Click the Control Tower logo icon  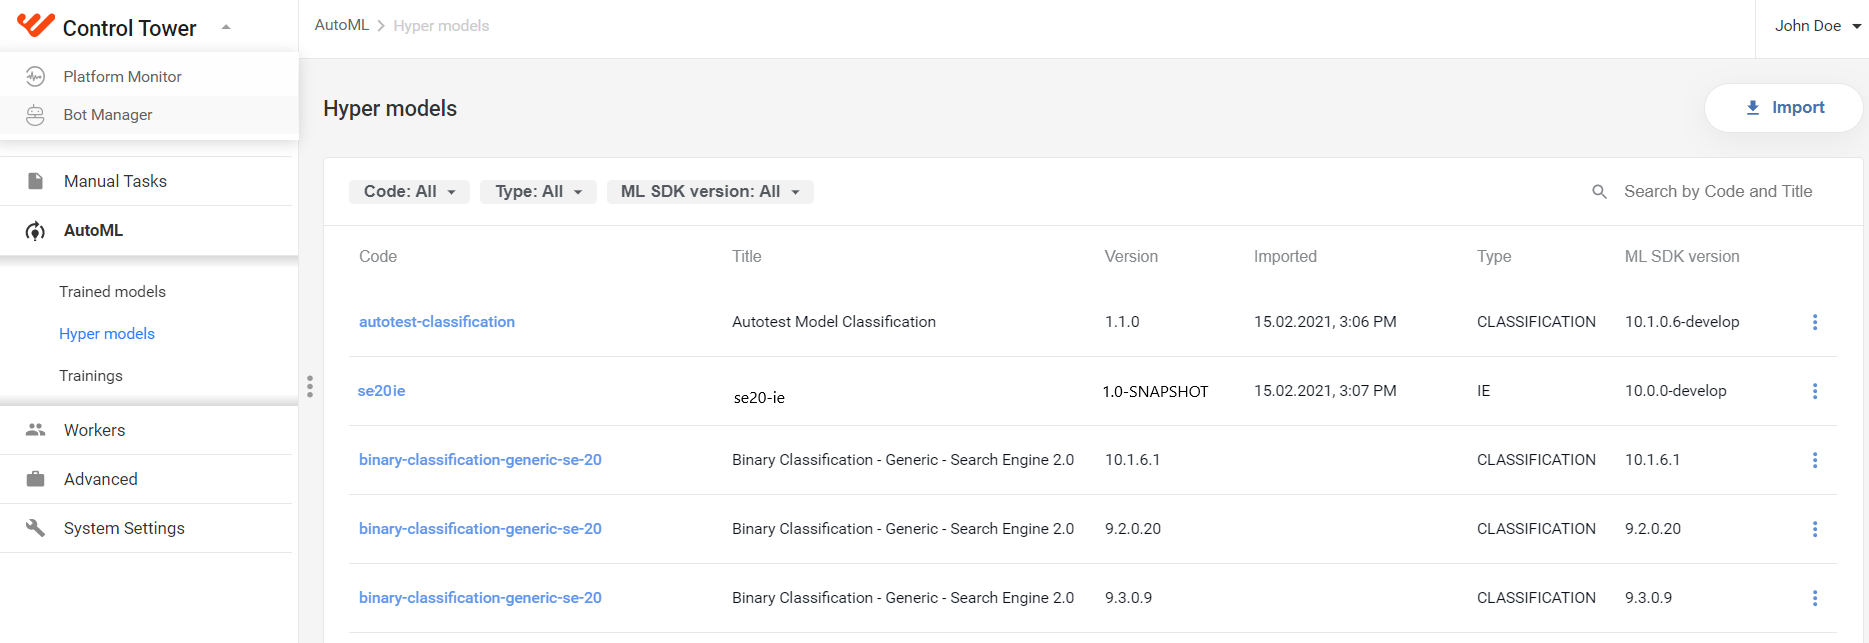pyautogui.click(x=36, y=25)
